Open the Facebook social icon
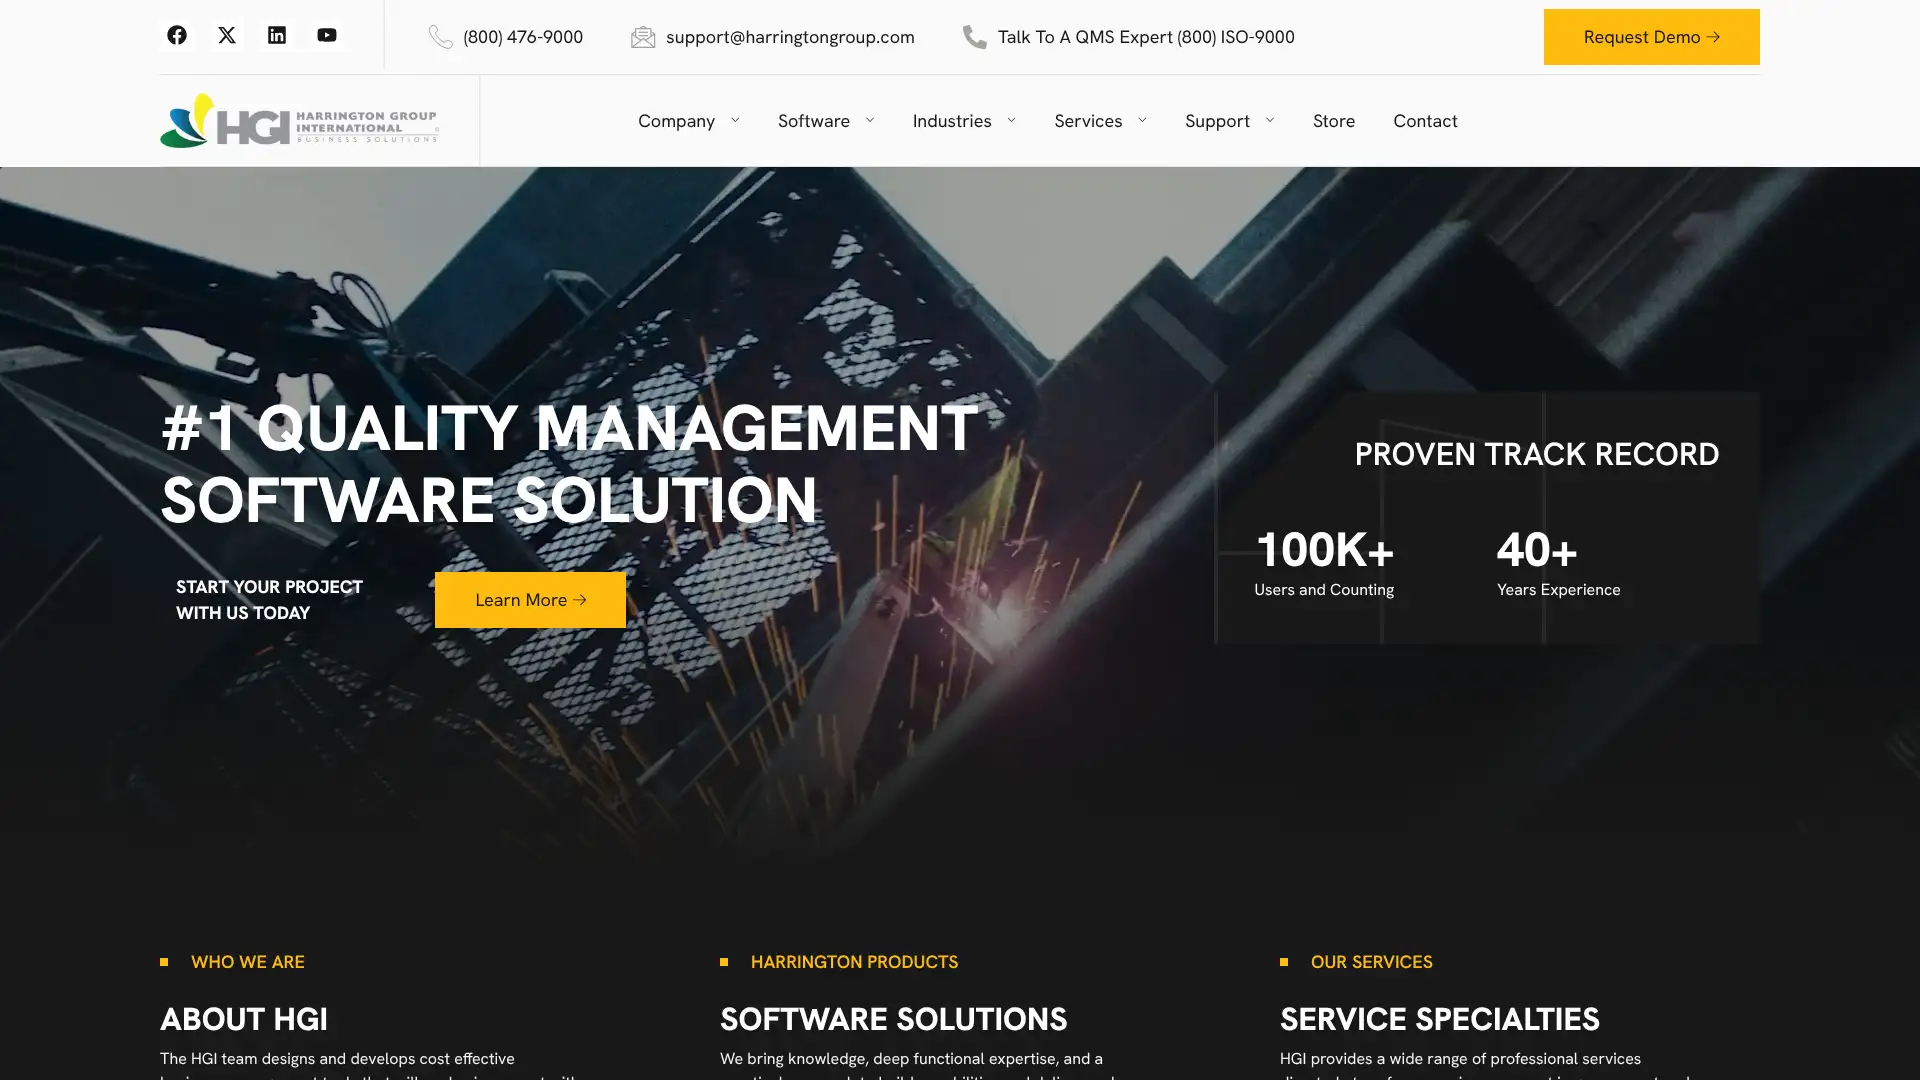 (177, 36)
